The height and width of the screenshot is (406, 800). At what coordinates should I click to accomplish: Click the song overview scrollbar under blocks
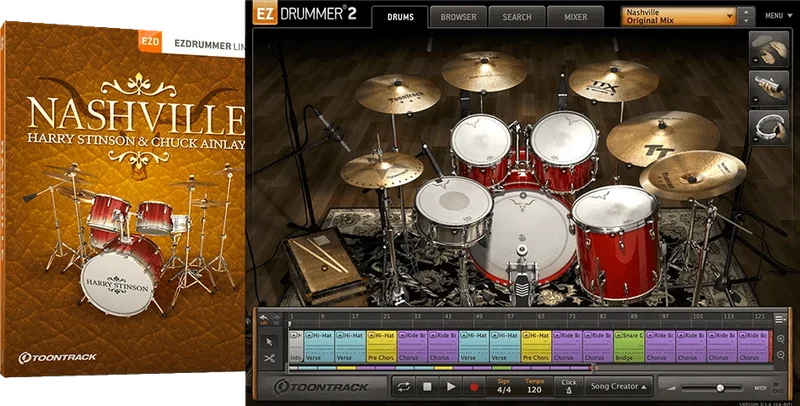tap(441, 368)
